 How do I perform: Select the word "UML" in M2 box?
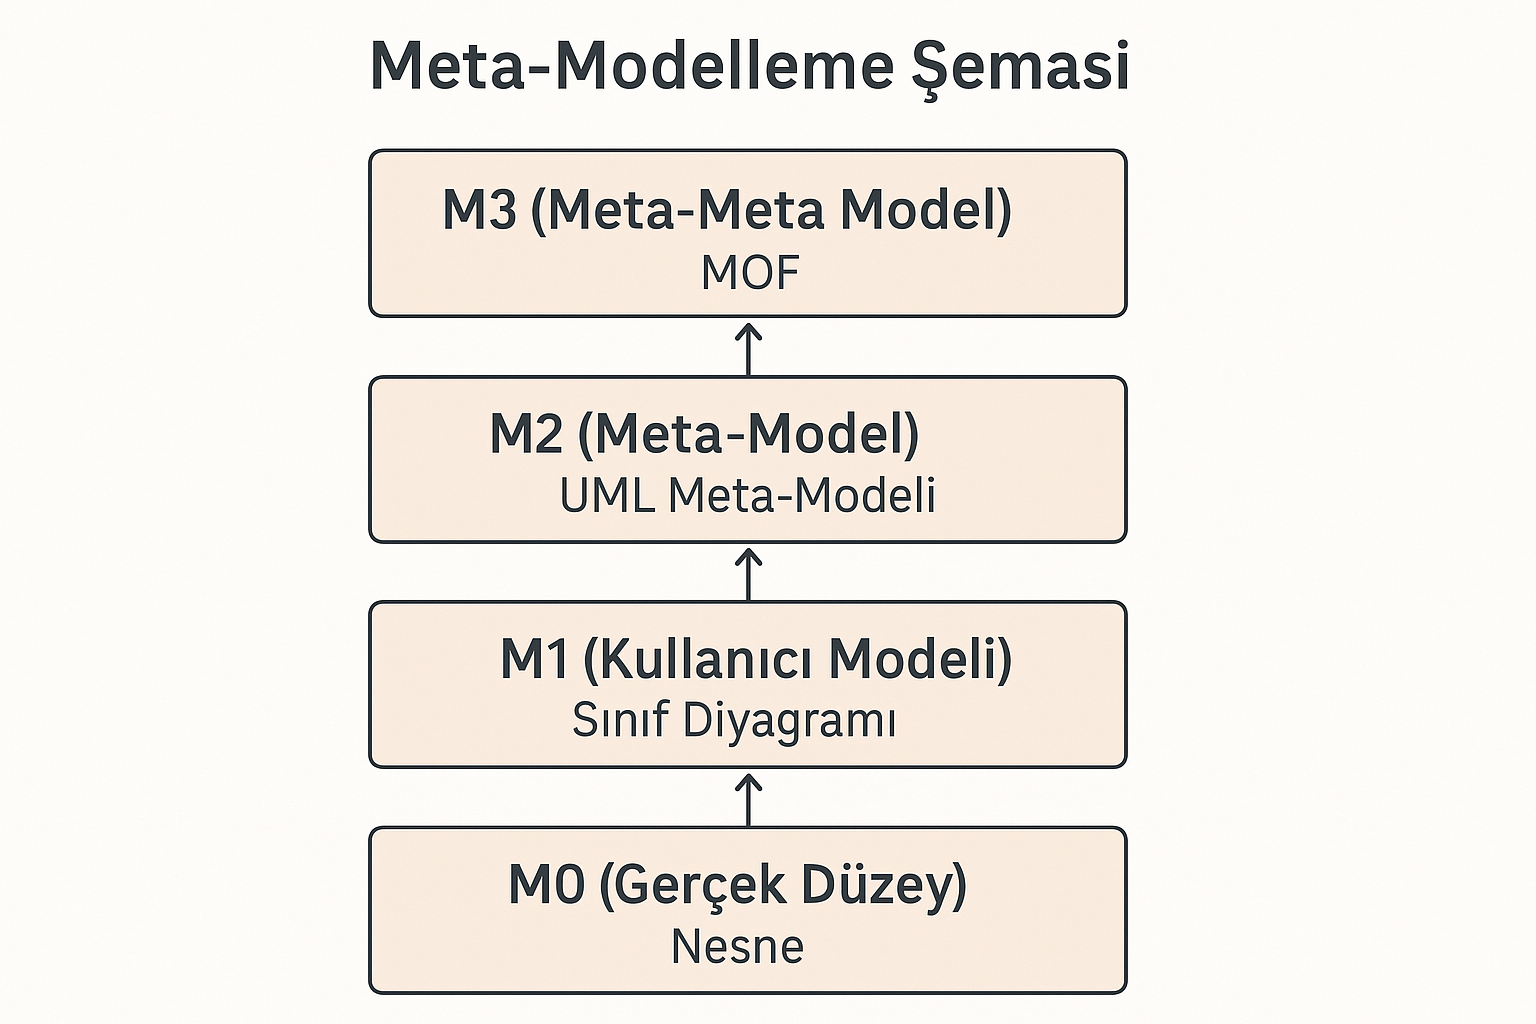(x=606, y=496)
